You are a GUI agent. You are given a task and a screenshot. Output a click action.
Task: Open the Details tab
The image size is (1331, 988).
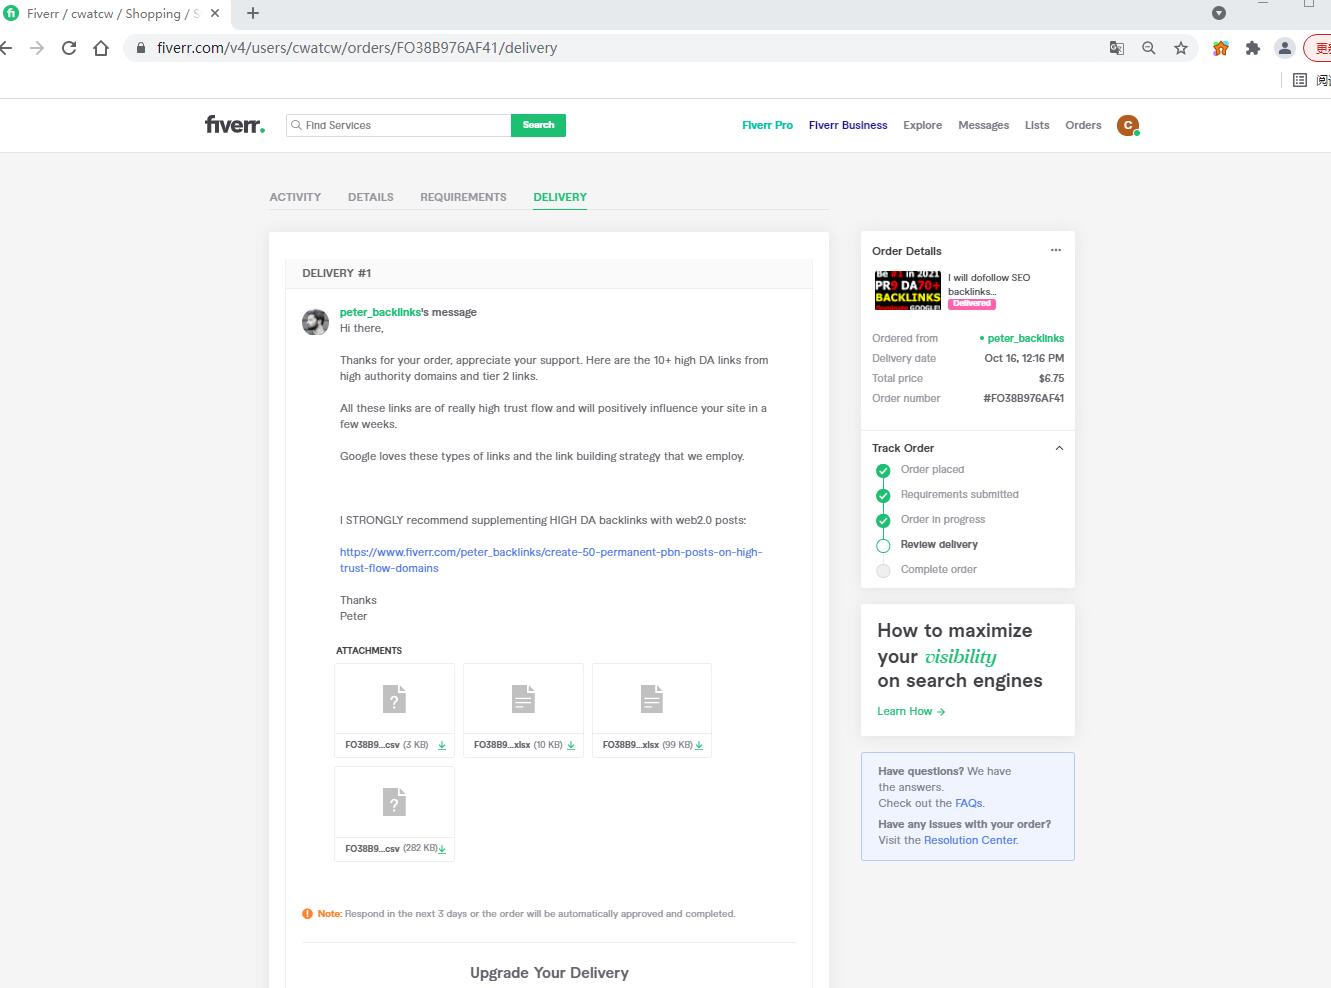click(x=370, y=197)
